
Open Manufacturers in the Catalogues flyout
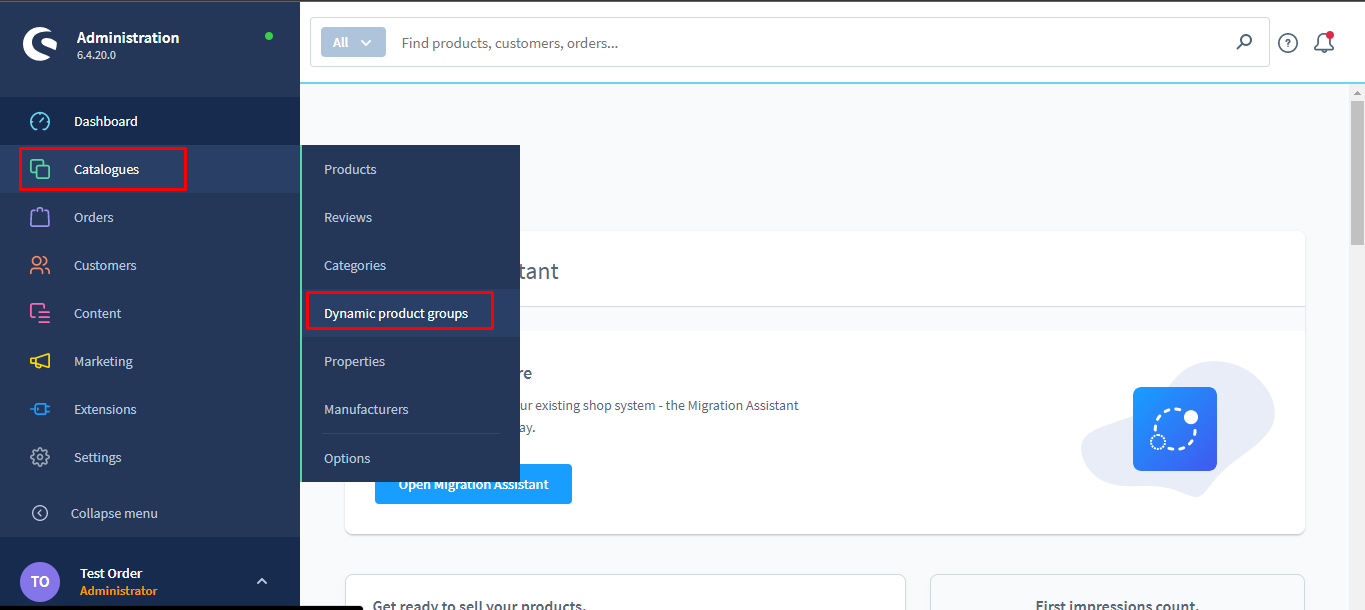click(x=366, y=408)
